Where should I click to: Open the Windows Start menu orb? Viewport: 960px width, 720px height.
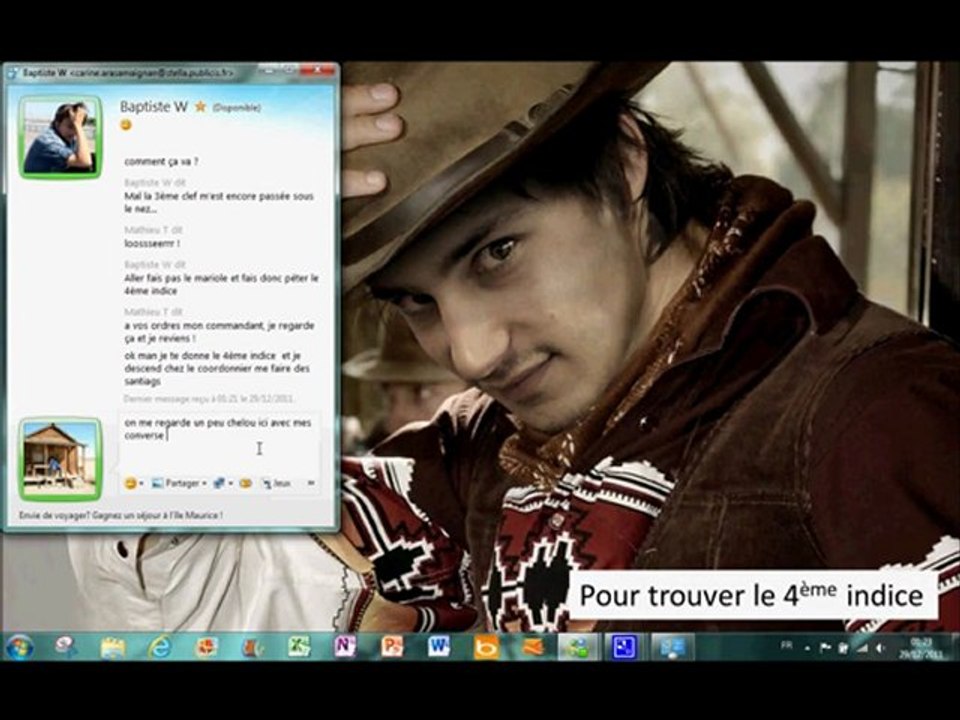pyautogui.click(x=20, y=647)
